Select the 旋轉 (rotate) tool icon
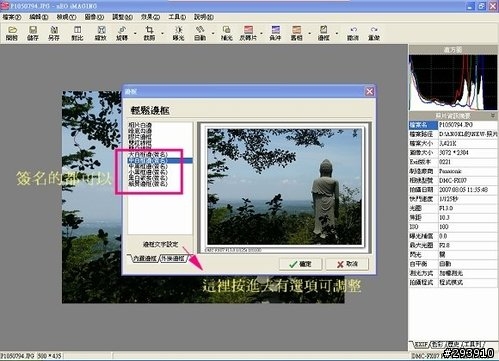Image resolution: width=499 pixels, height=361 pixels. click(x=122, y=33)
